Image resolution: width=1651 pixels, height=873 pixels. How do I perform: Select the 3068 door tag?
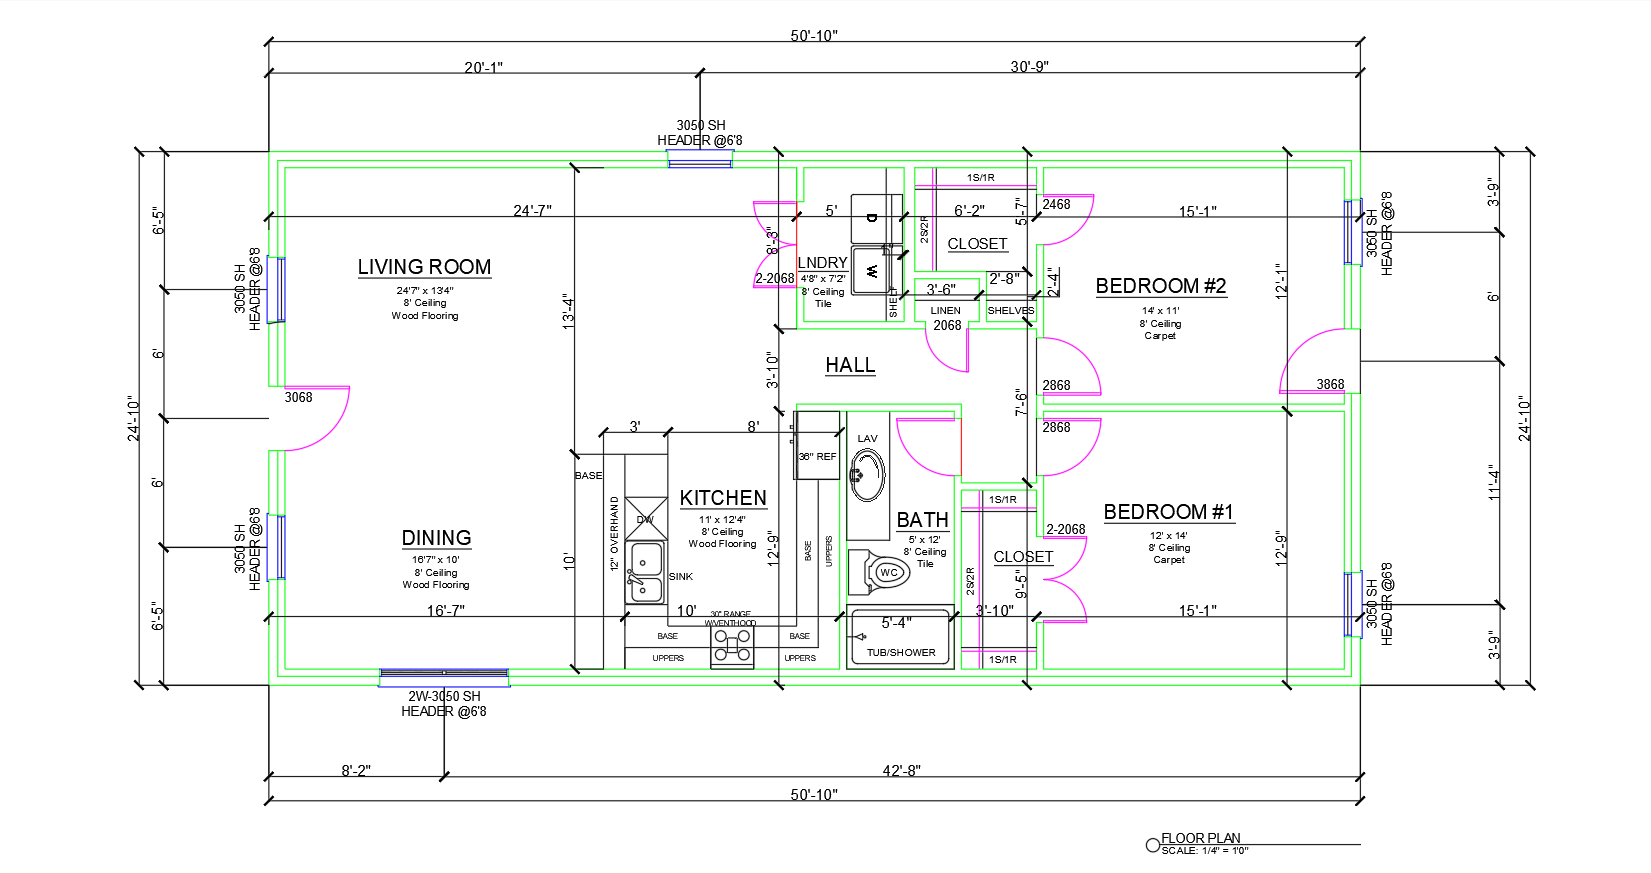click(298, 397)
